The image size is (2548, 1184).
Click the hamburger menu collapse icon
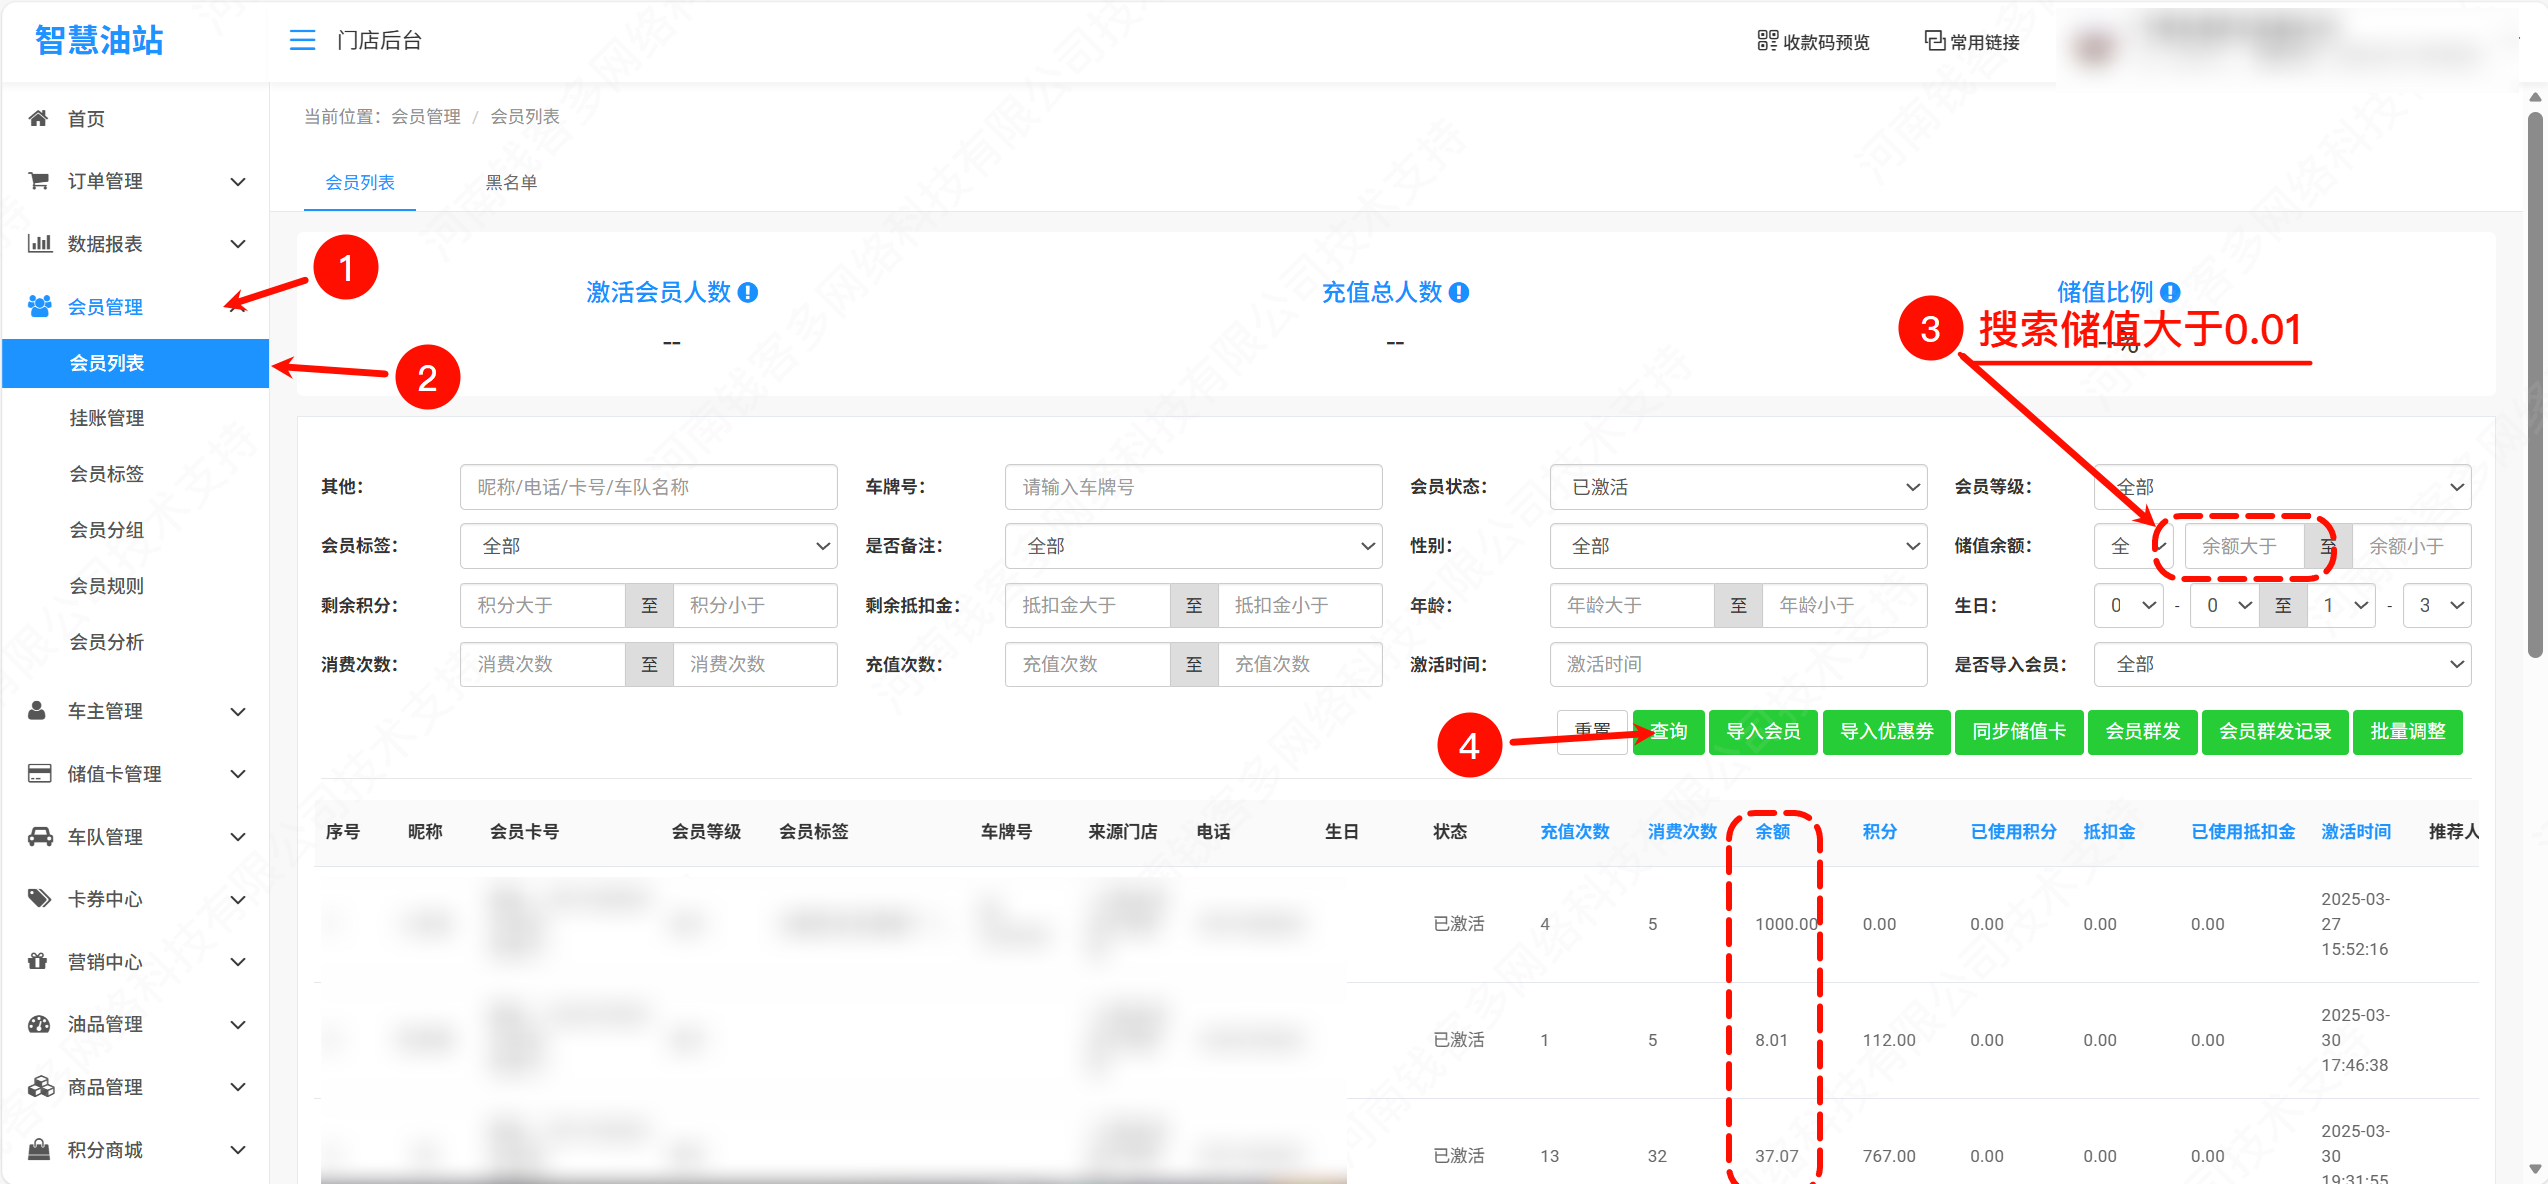click(x=302, y=40)
